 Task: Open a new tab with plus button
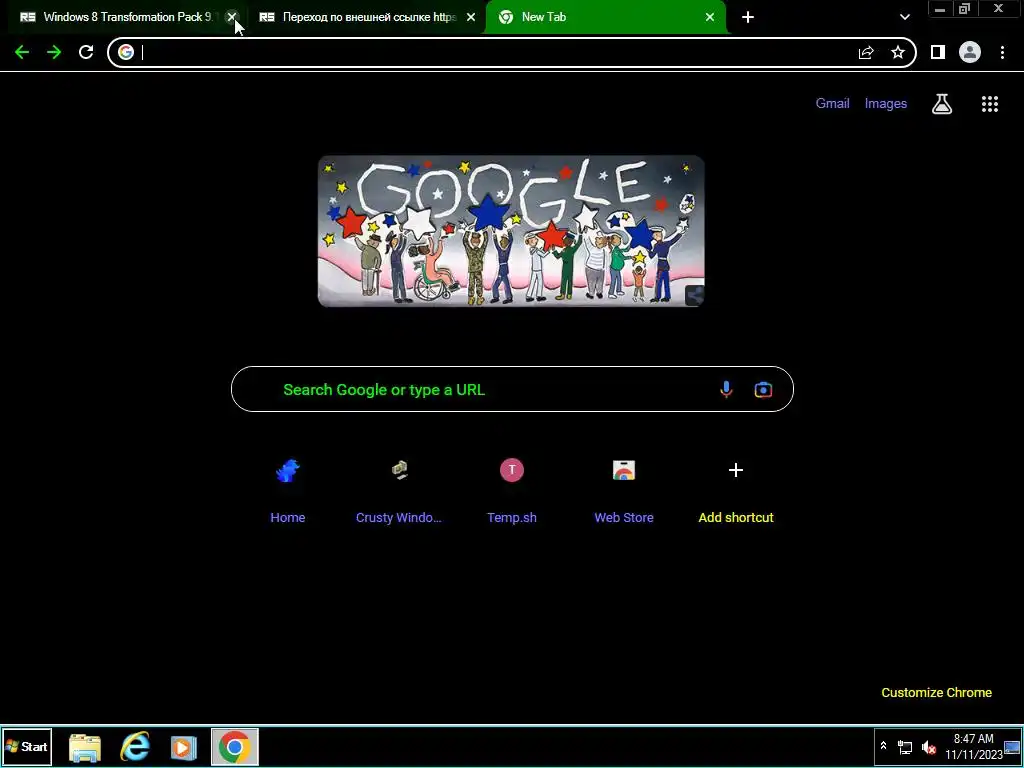click(748, 17)
